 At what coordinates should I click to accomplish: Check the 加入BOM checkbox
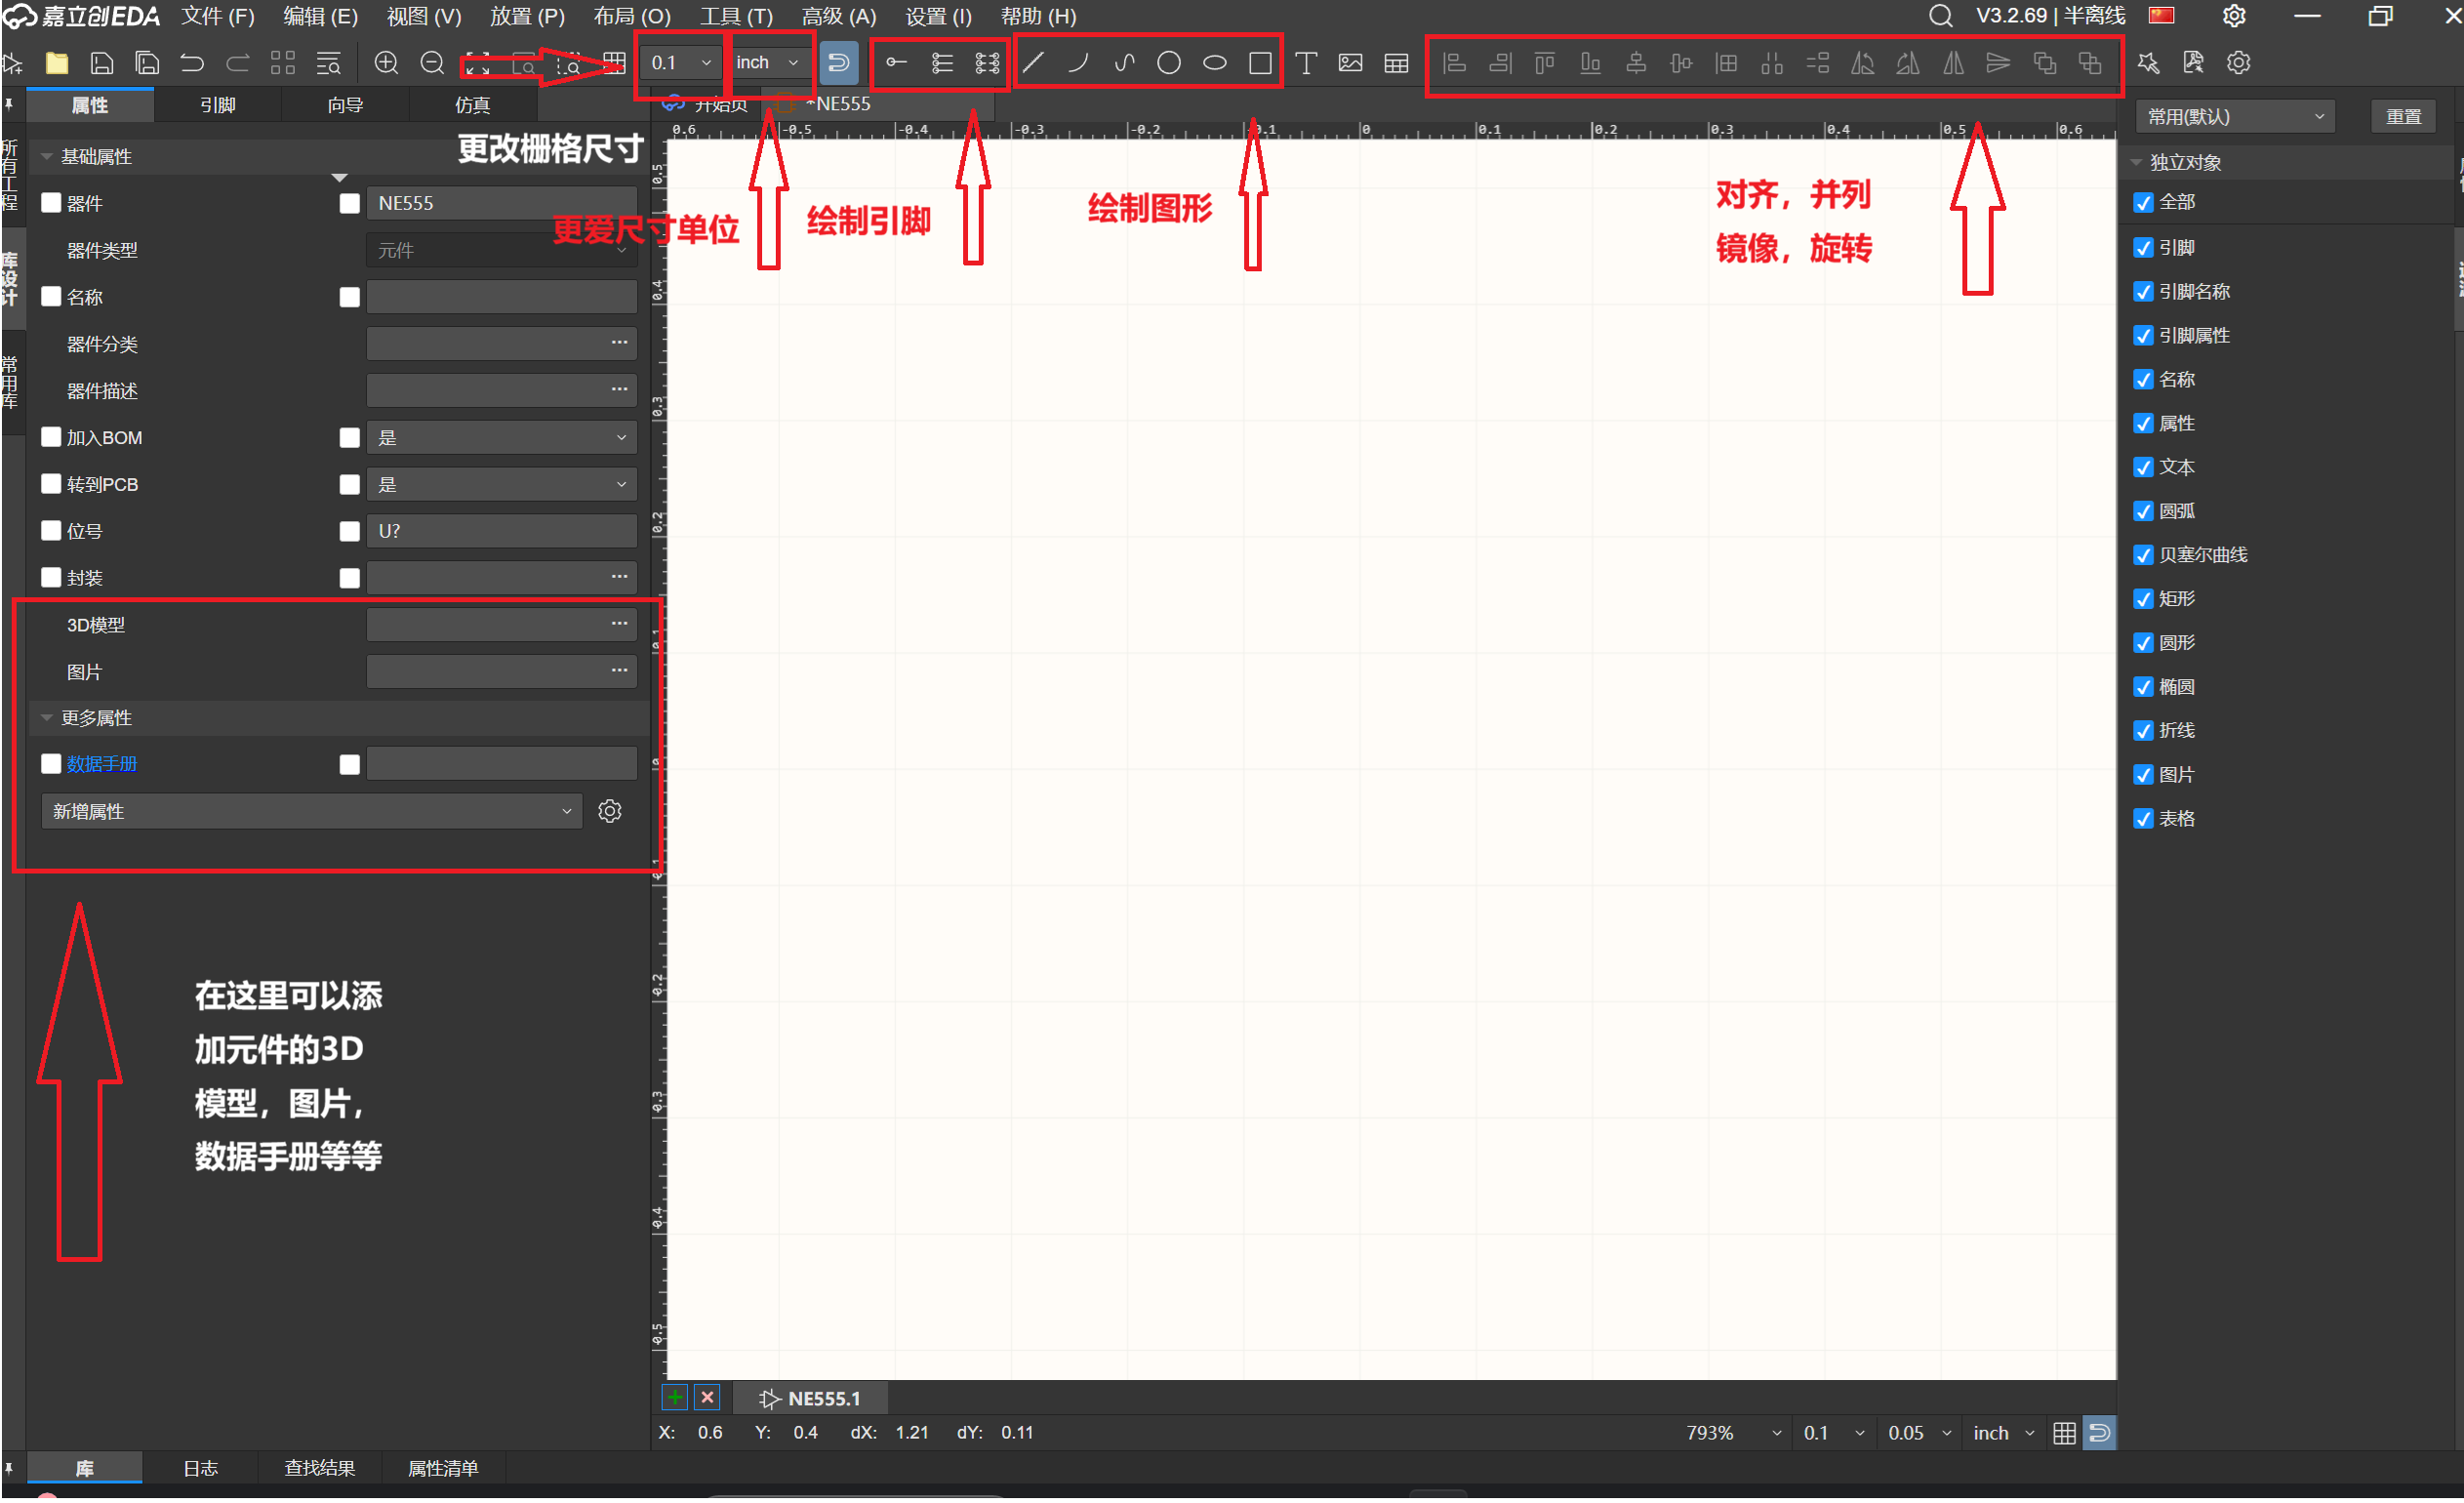(x=51, y=437)
